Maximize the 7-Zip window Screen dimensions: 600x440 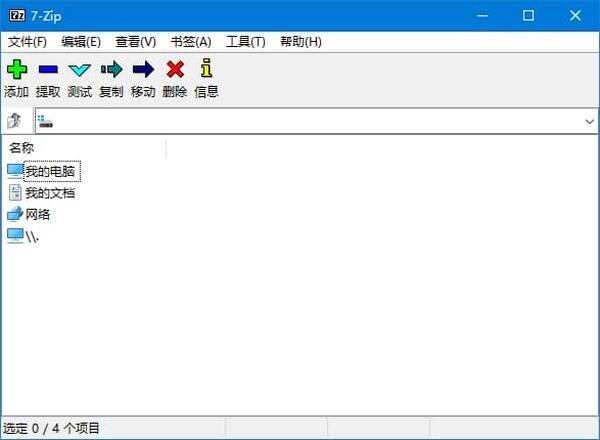[x=528, y=15]
